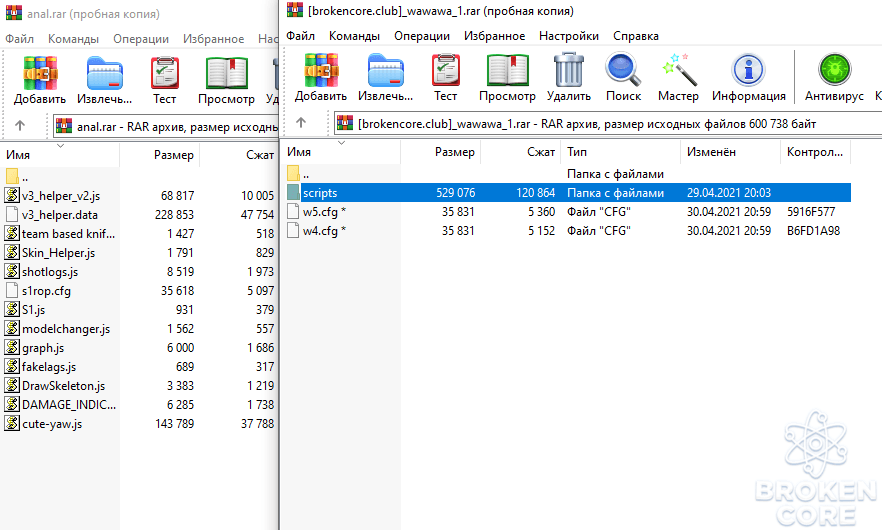Launch Мастер wizard wand icon
Screen dimensions: 882x530
coord(678,70)
